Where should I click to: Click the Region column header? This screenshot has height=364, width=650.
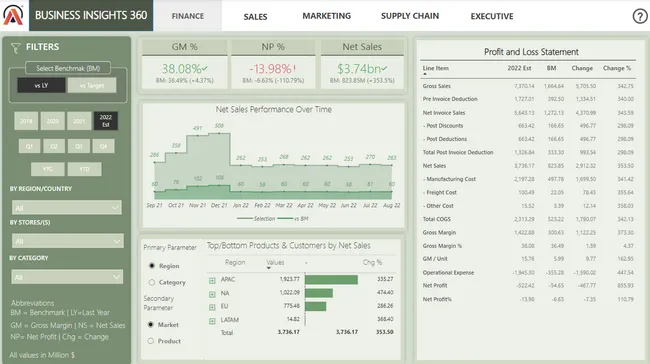[235, 262]
